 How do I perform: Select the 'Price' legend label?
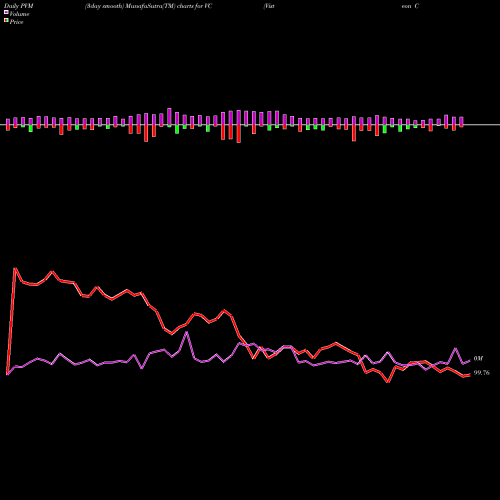point(16,22)
